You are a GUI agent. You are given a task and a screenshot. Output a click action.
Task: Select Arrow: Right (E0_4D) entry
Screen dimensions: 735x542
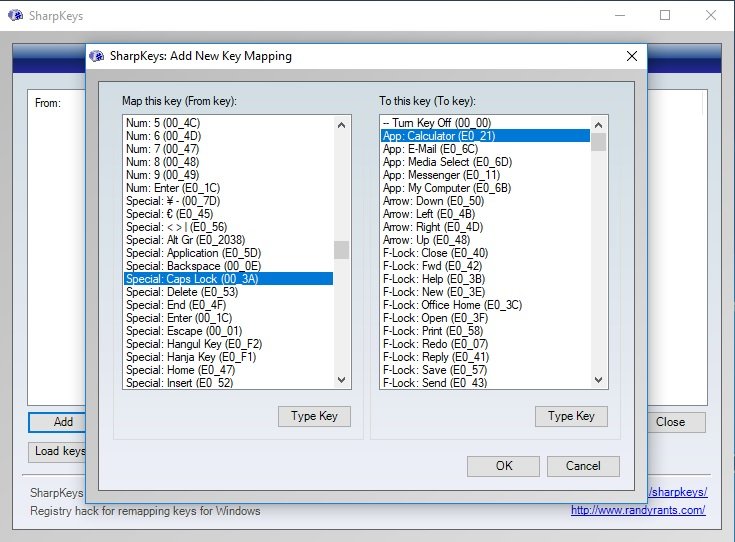pos(485,227)
